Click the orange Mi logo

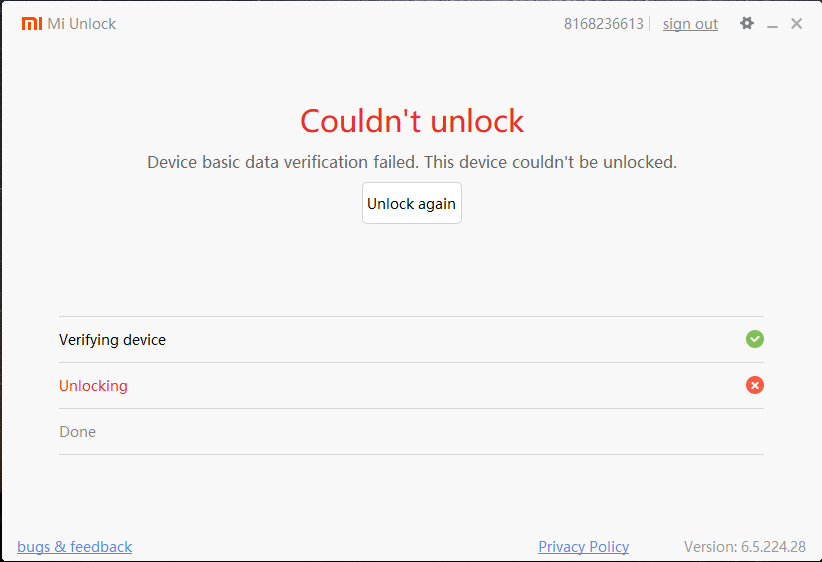click(31, 24)
